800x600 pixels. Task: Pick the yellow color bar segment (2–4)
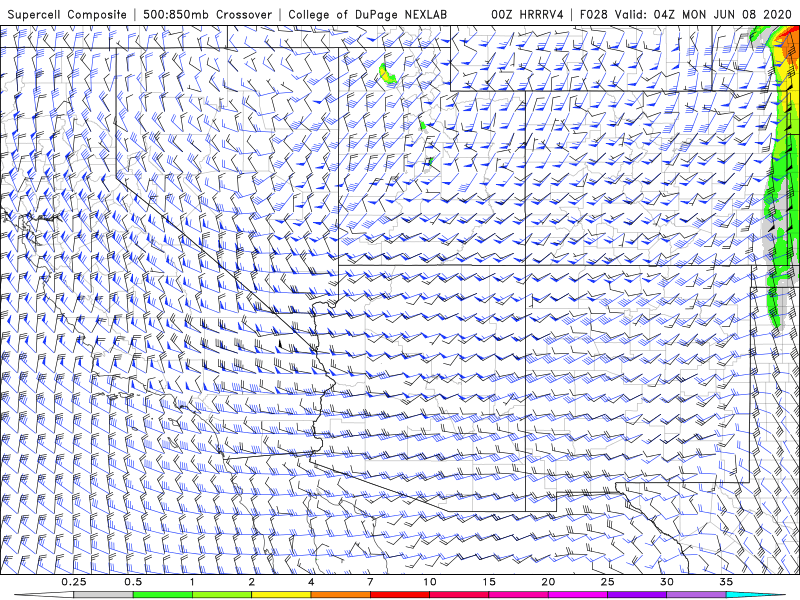pos(281,595)
